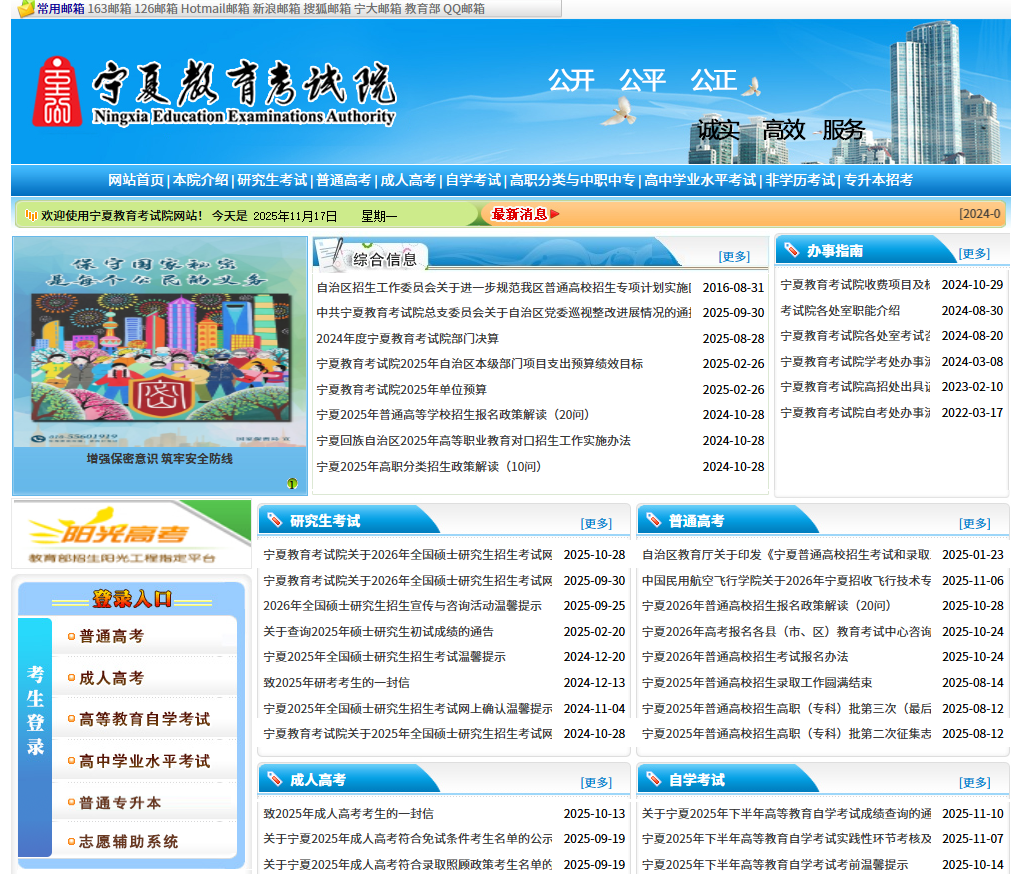This screenshot has height=874, width=1017.
Task: Expand 更多 in the 综合信息 section
Action: (733, 256)
